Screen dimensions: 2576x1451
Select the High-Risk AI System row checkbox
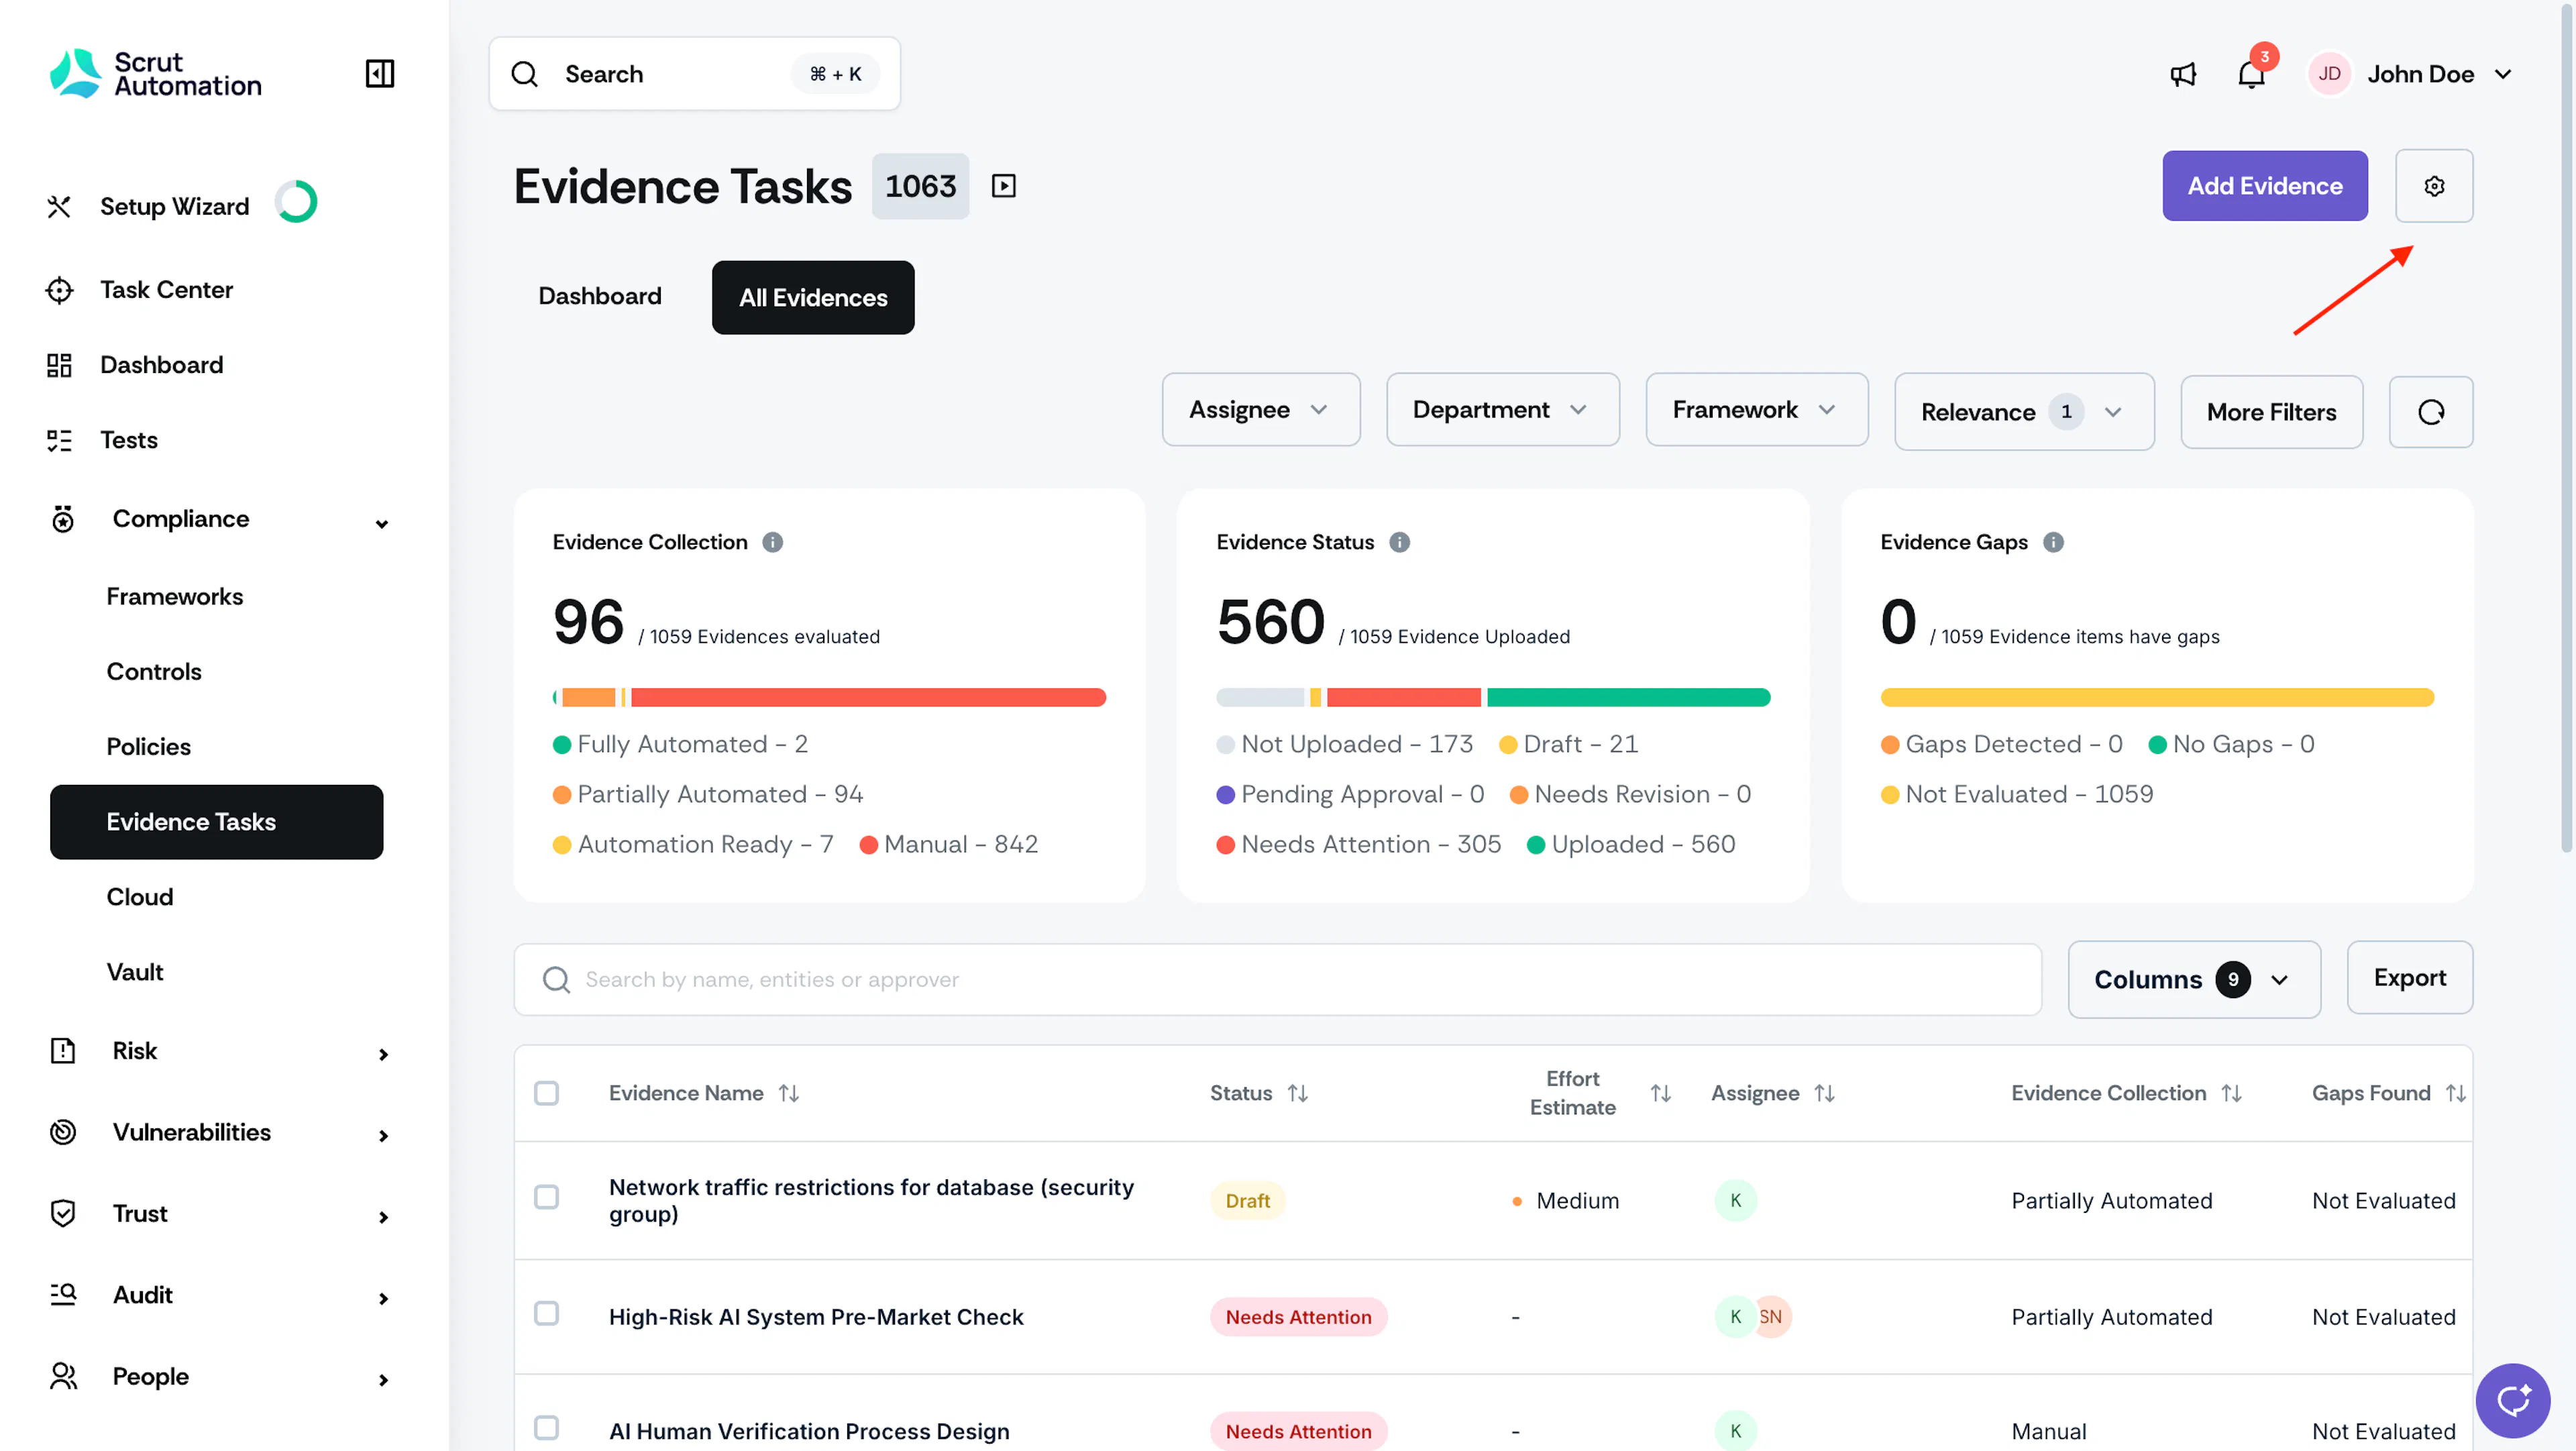(x=546, y=1314)
